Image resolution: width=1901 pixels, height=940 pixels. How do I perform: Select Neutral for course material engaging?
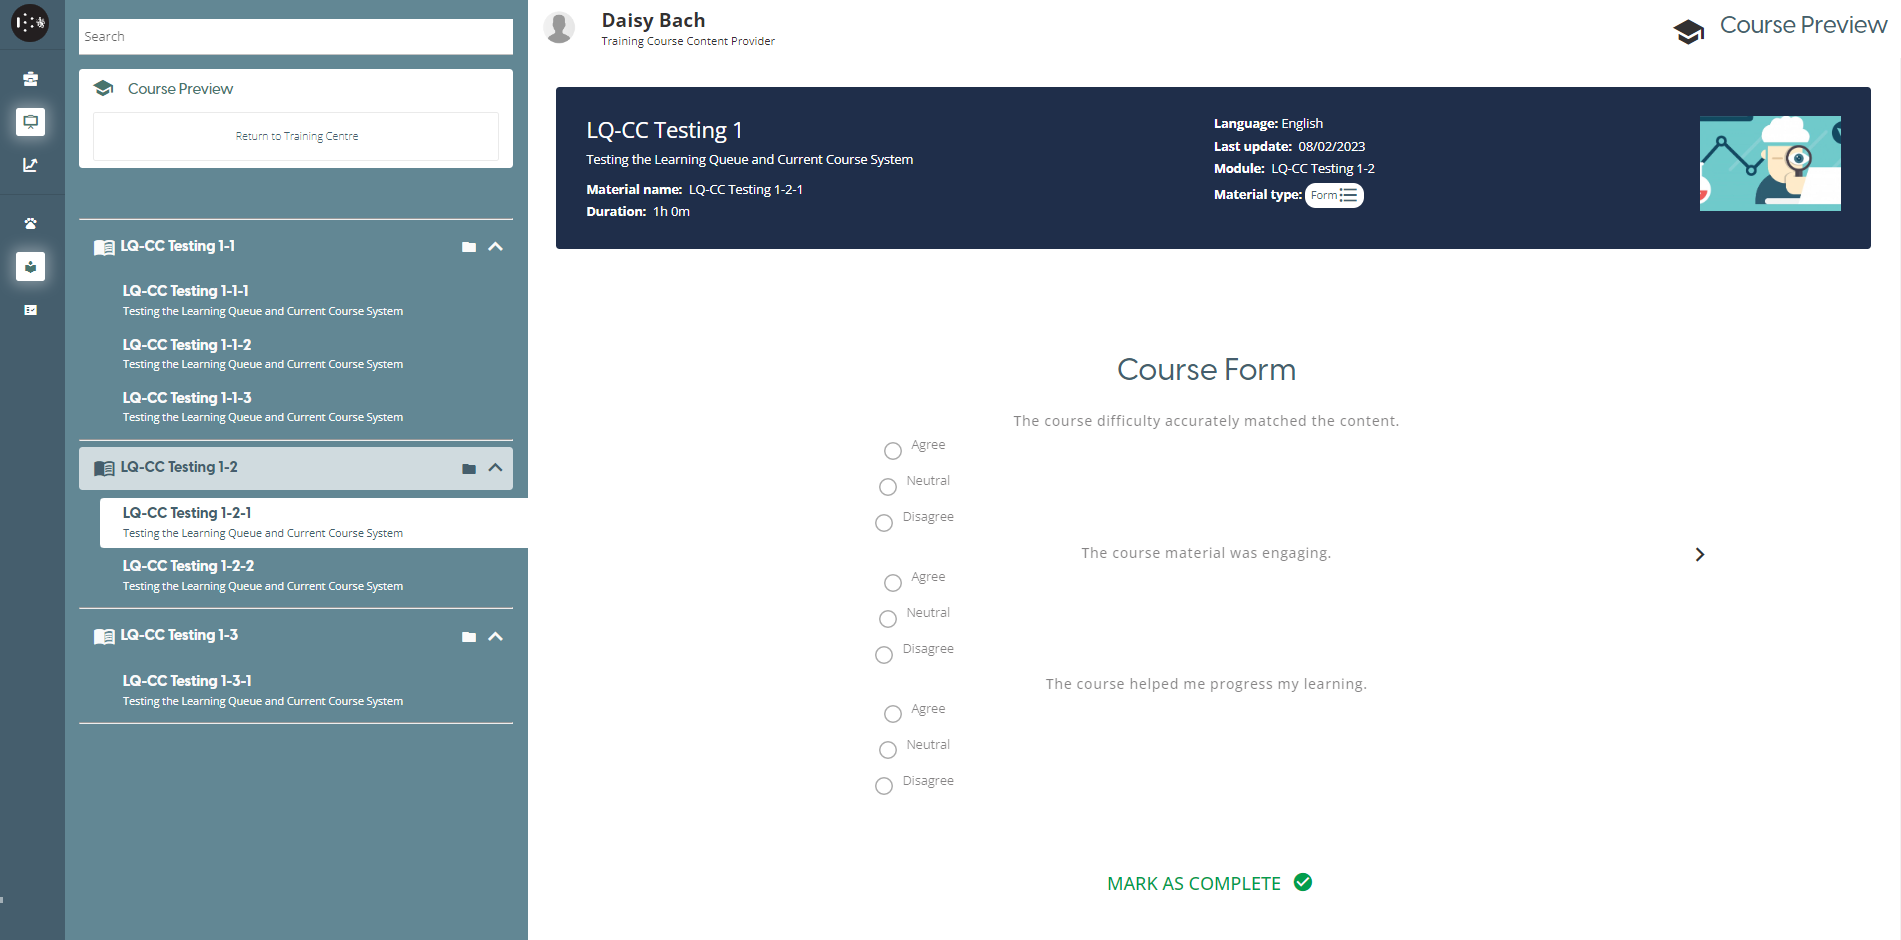point(888,619)
